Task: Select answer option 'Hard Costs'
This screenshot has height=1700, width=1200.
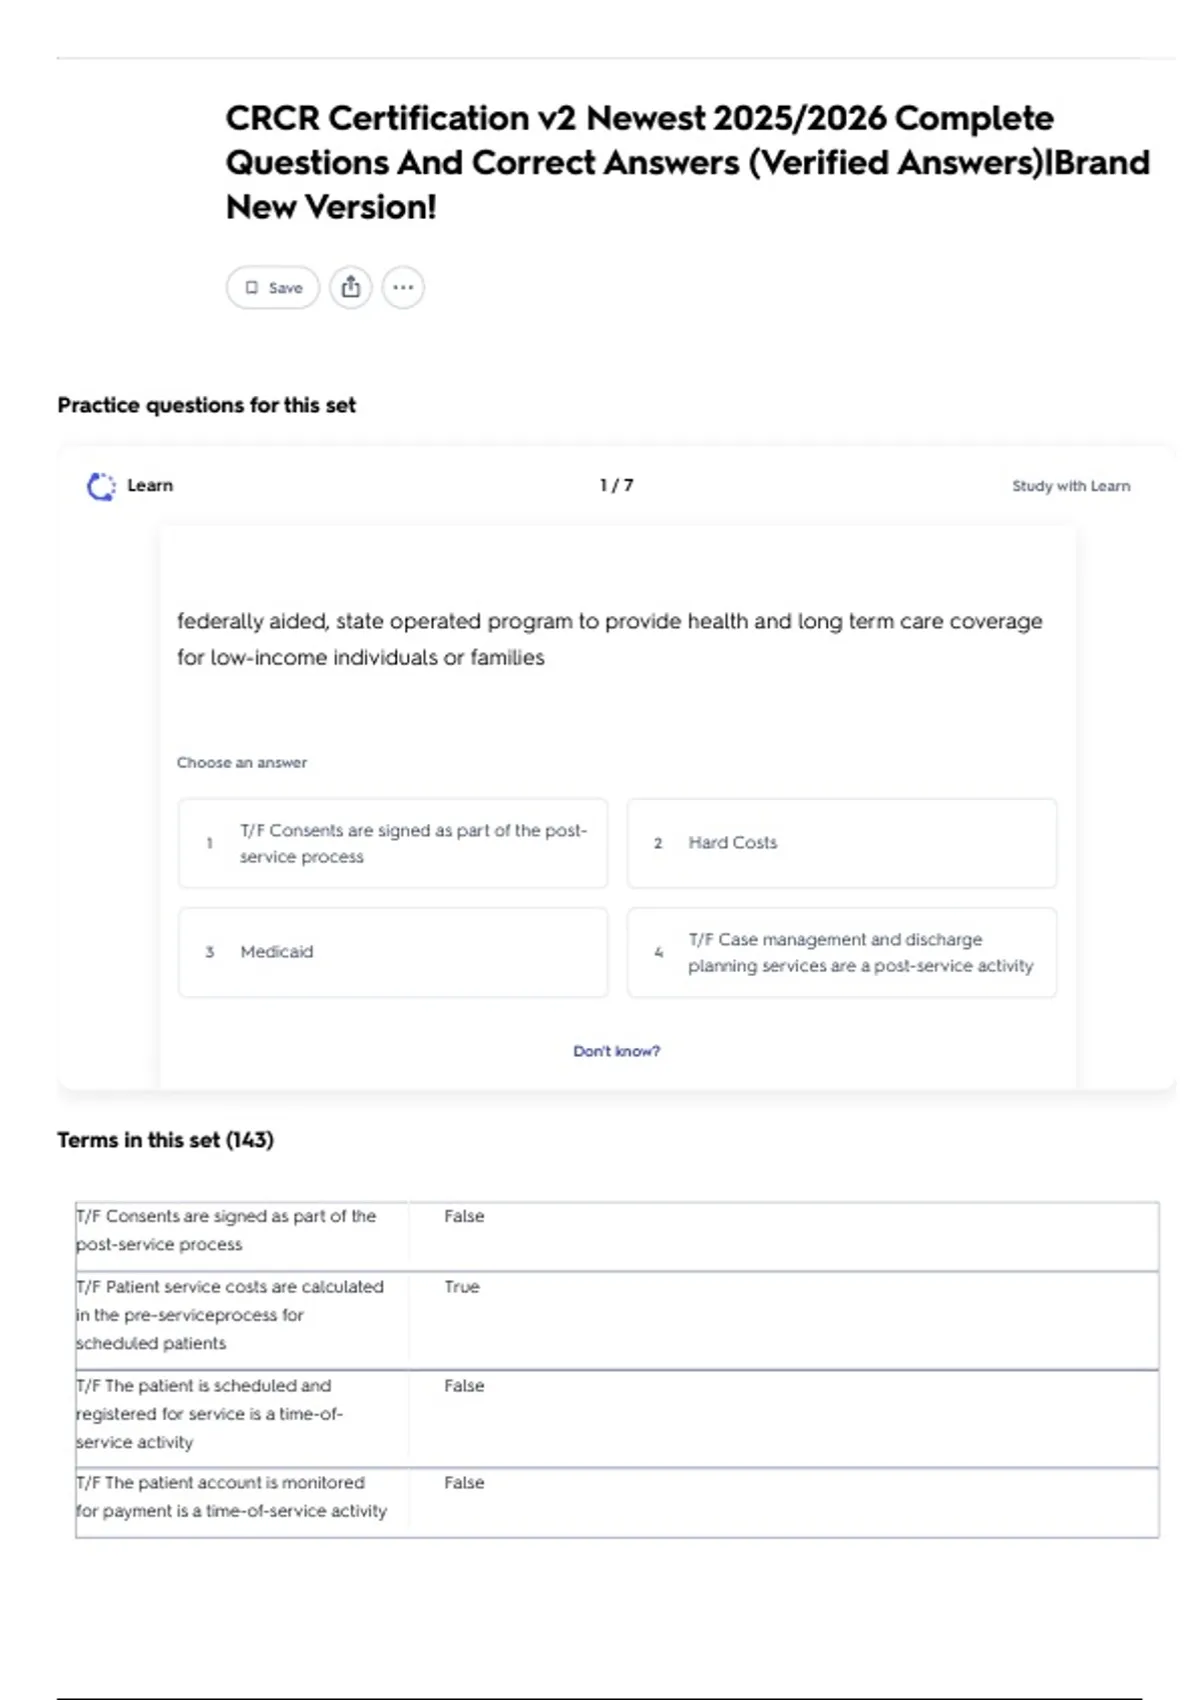Action: [x=841, y=843]
